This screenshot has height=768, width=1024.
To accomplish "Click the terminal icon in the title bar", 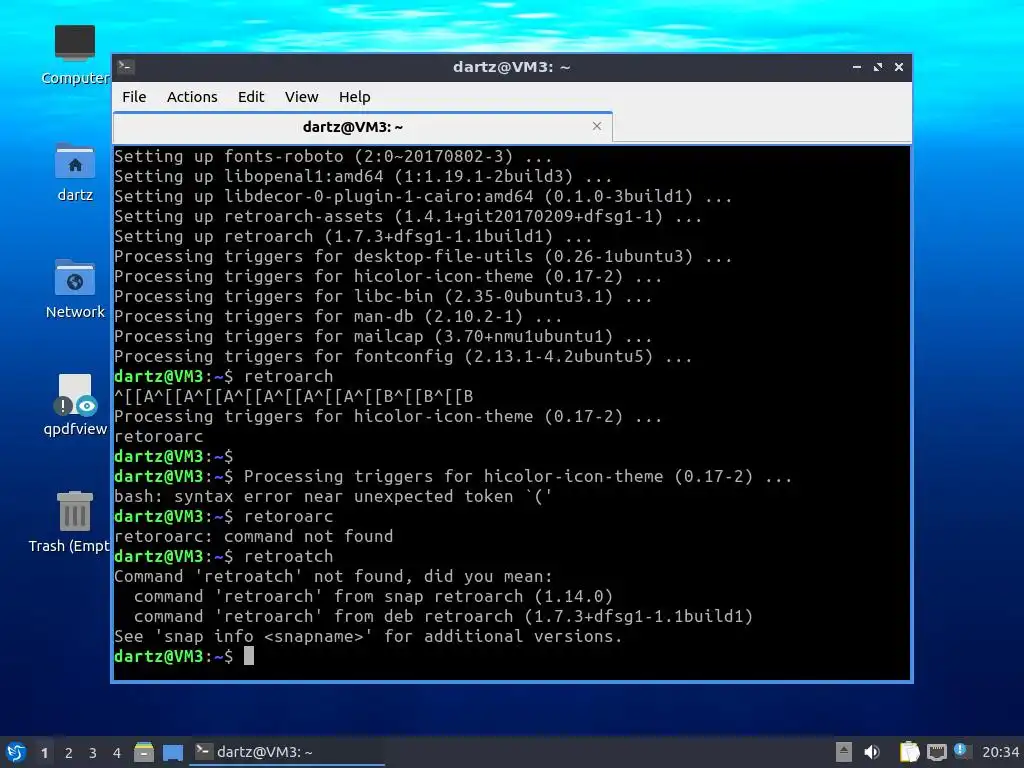I will pos(126,67).
